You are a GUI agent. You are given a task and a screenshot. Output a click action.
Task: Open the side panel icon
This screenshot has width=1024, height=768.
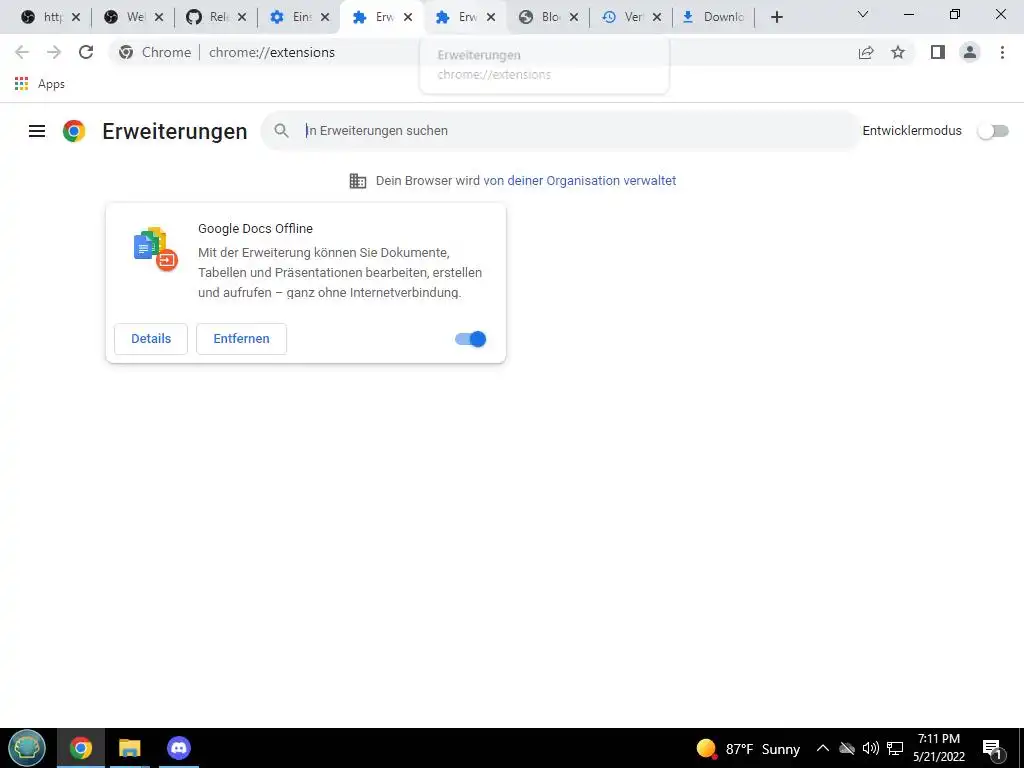[x=938, y=52]
